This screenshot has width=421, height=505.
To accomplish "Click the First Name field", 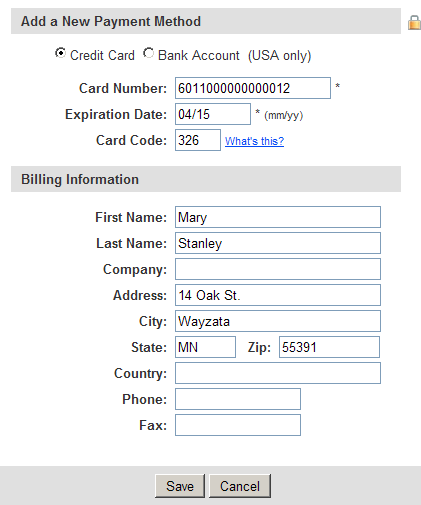I will [x=278, y=217].
